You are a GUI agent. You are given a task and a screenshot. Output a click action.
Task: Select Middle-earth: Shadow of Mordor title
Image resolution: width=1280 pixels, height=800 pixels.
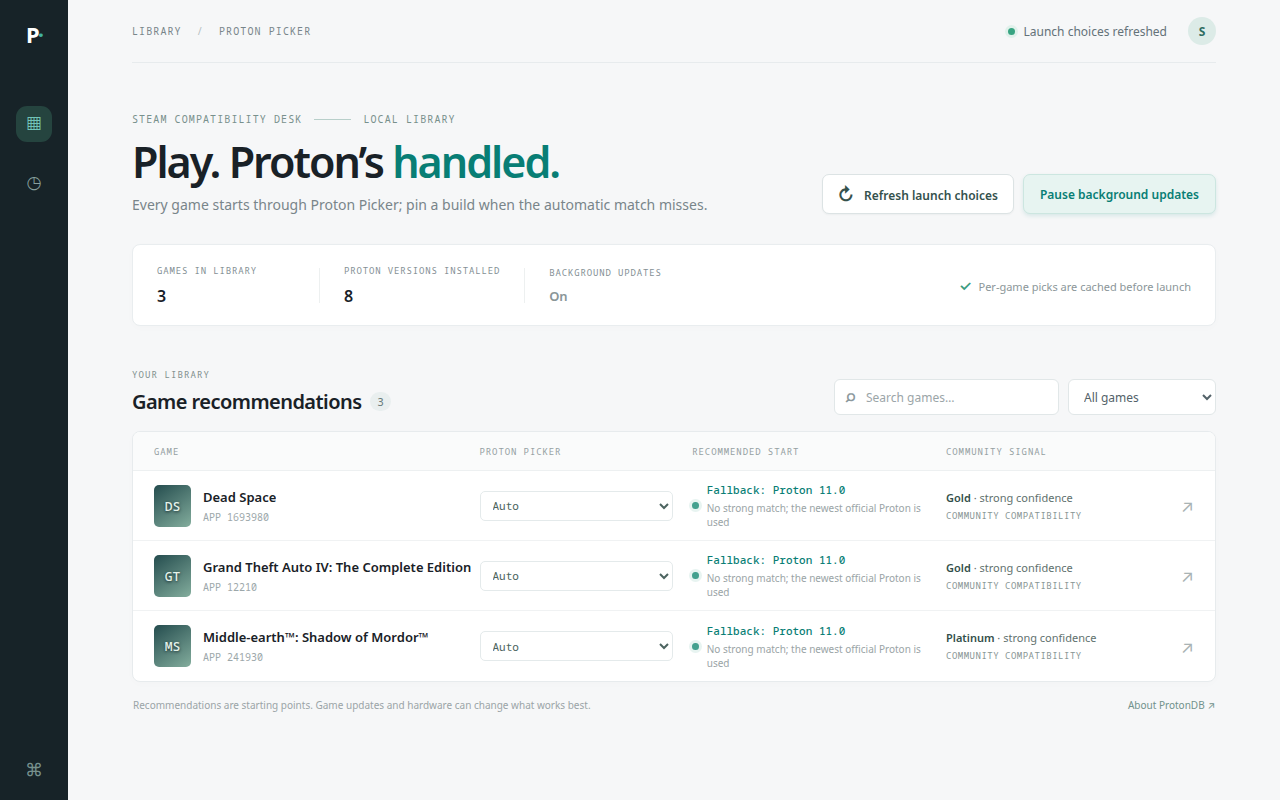click(316, 637)
